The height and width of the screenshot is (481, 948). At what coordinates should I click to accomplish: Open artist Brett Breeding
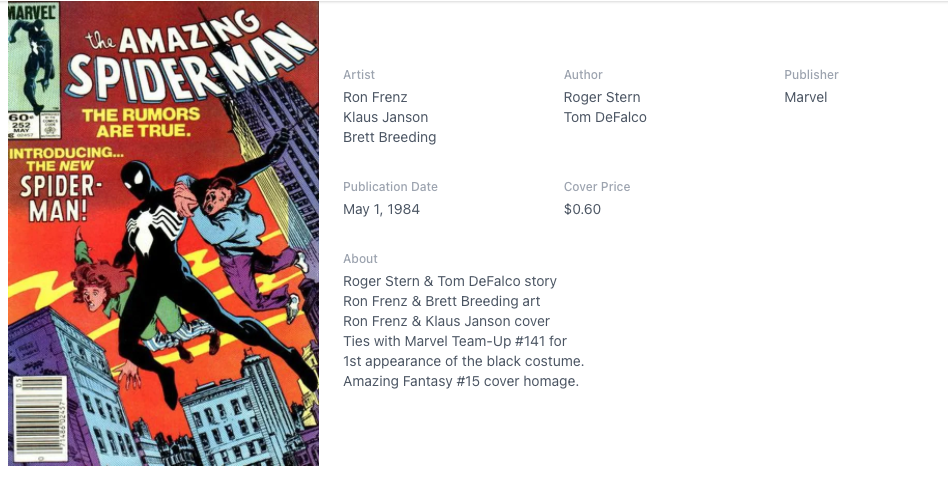click(x=389, y=137)
